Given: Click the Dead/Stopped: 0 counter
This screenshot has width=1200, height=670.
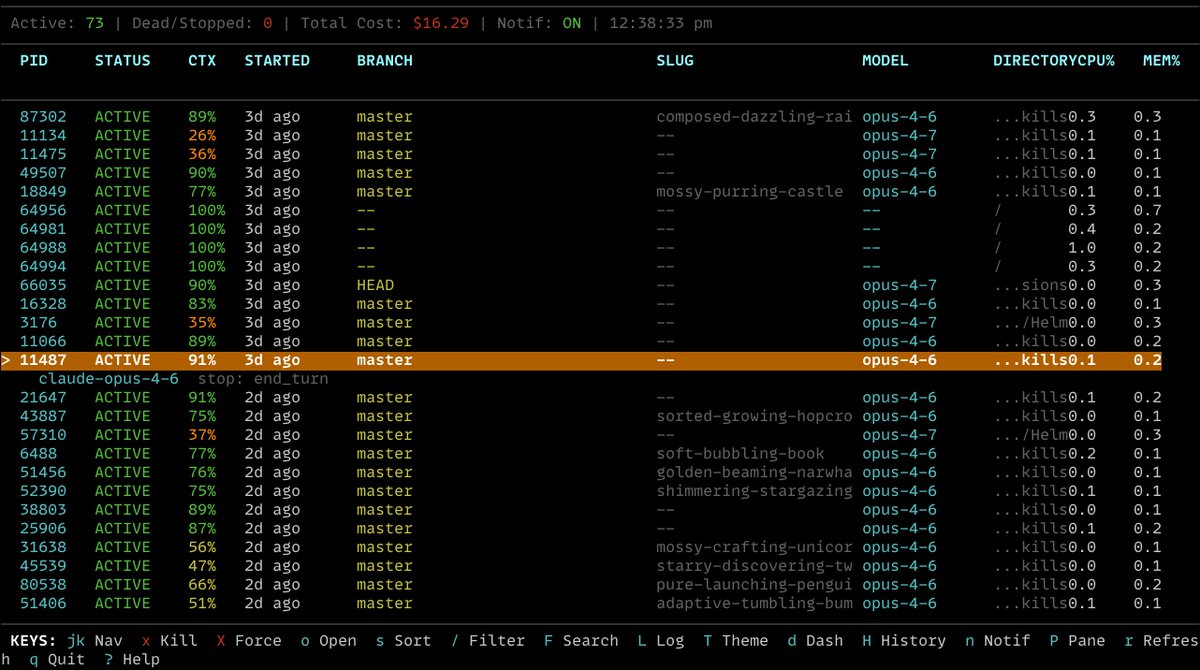Looking at the screenshot, I should (202, 22).
